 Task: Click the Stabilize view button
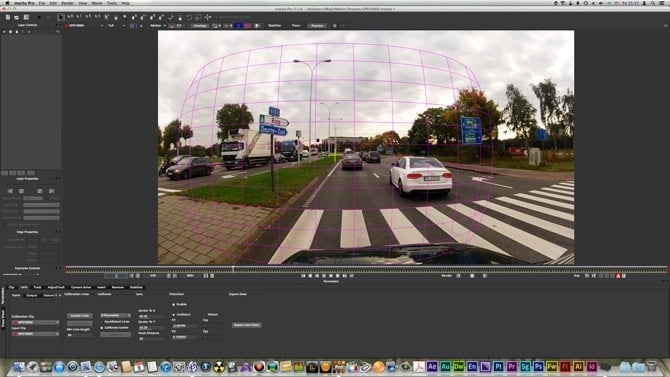(x=274, y=26)
